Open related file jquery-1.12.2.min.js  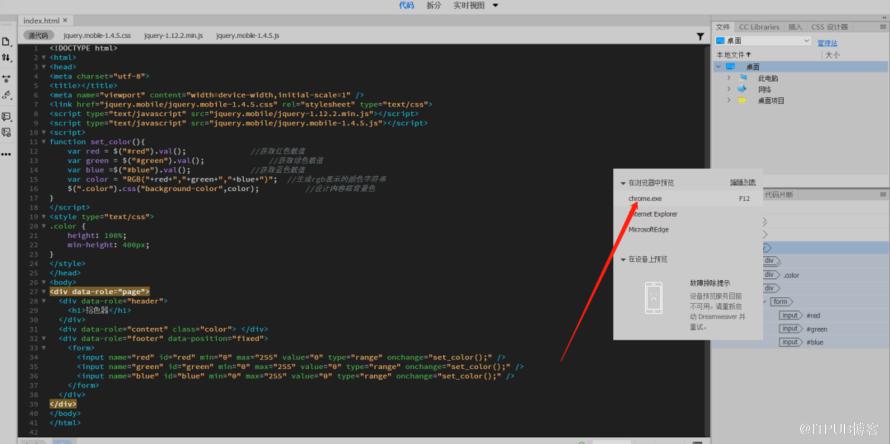(x=173, y=35)
